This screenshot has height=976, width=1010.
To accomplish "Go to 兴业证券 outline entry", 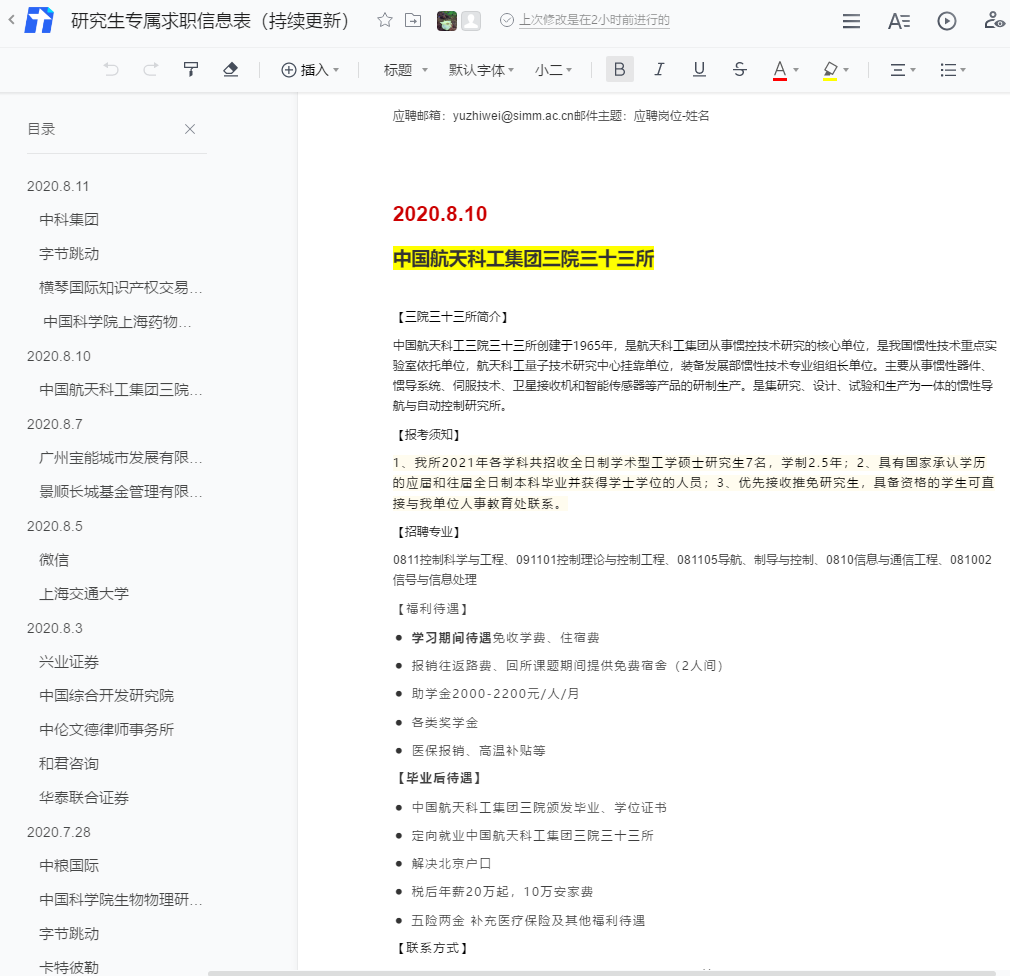I will click(69, 662).
